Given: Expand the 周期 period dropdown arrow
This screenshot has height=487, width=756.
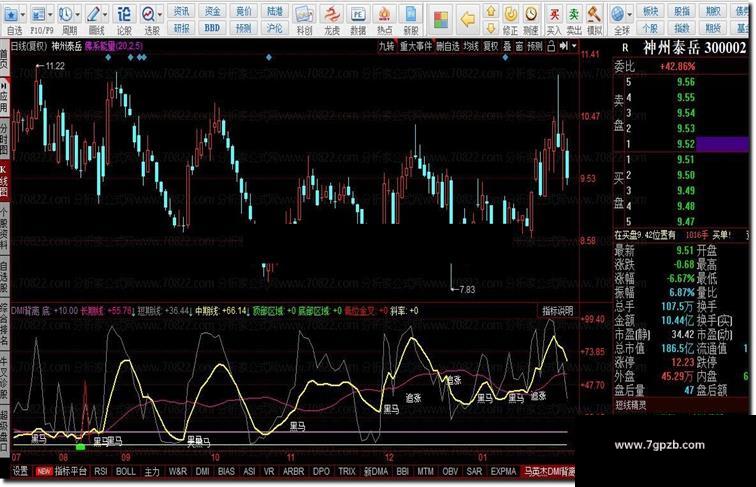Looking at the screenshot, I should tap(80, 14).
